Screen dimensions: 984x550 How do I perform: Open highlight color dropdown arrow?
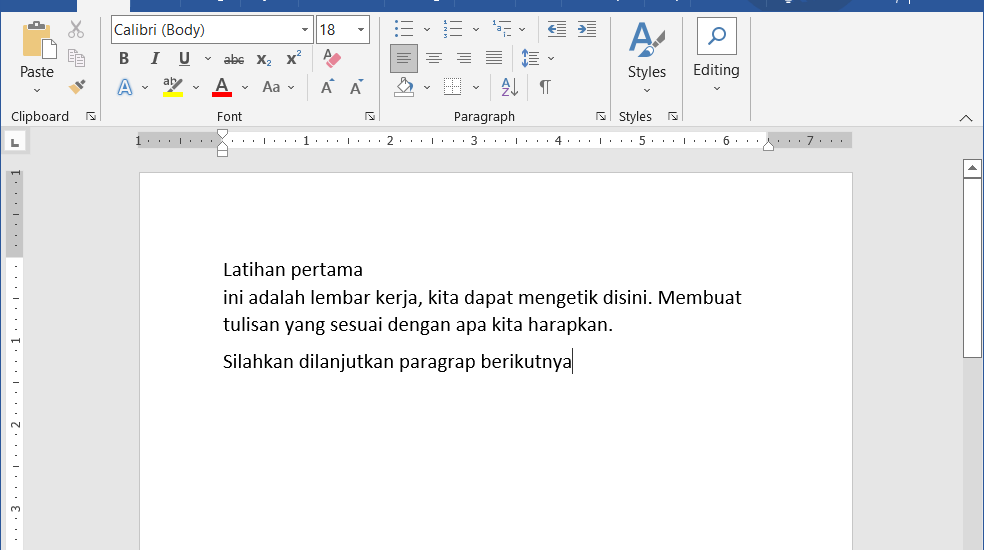pyautogui.click(x=196, y=87)
